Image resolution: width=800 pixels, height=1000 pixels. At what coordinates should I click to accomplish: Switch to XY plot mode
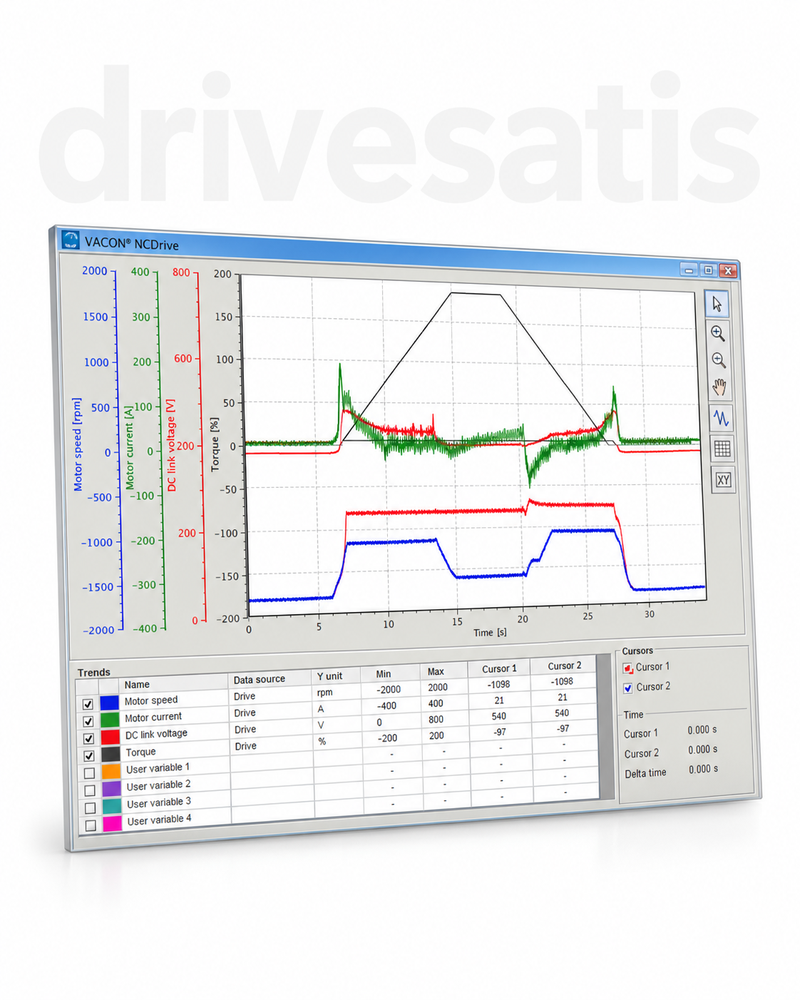(723, 480)
